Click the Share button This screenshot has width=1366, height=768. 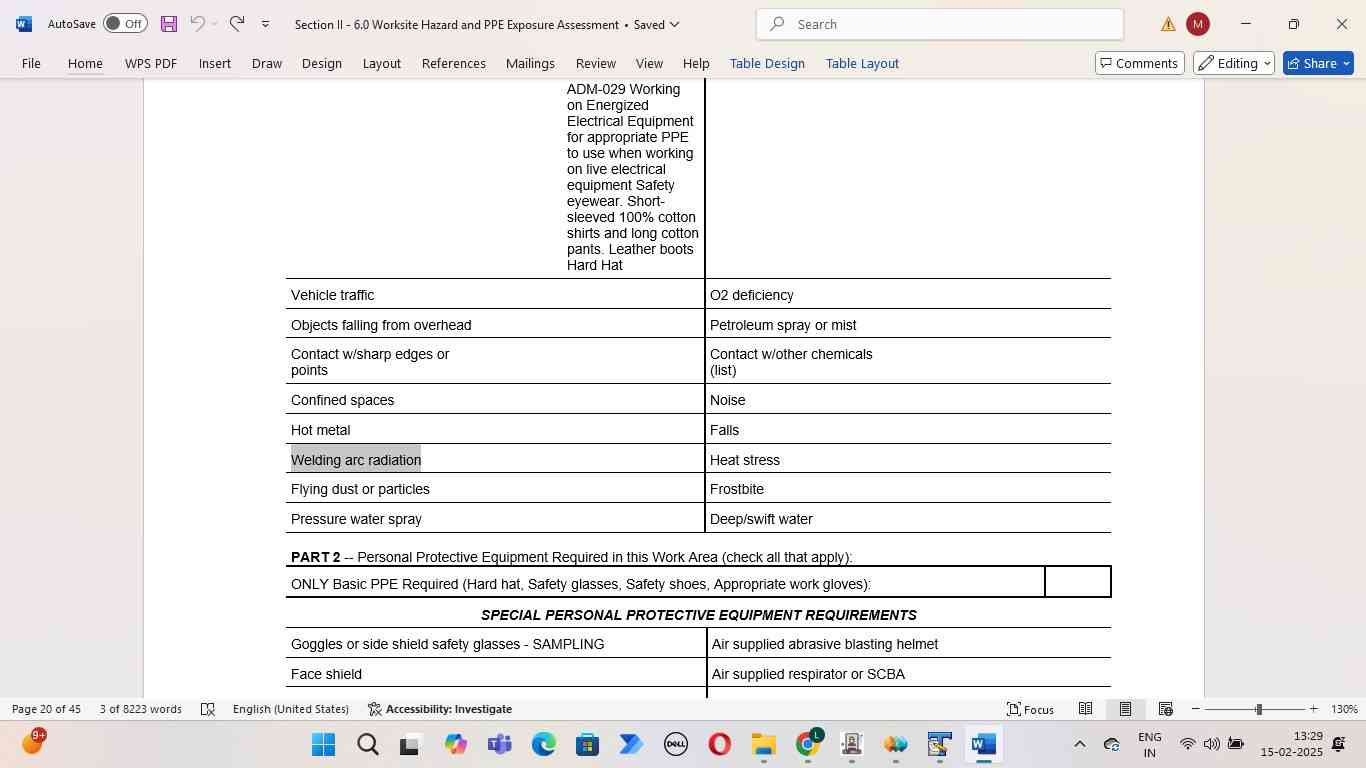tap(1318, 63)
